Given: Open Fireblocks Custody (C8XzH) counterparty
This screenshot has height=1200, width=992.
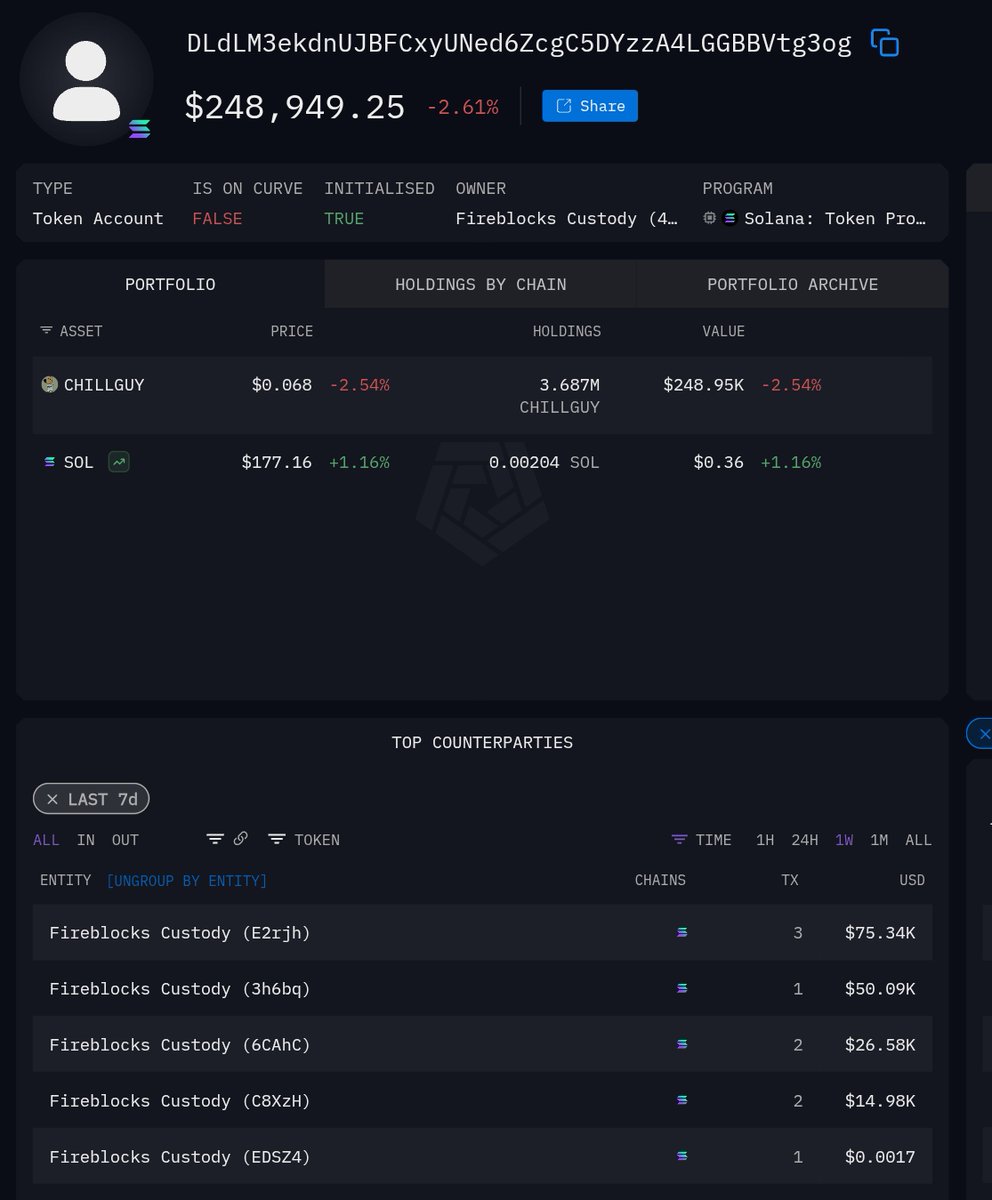Looking at the screenshot, I should point(180,1101).
